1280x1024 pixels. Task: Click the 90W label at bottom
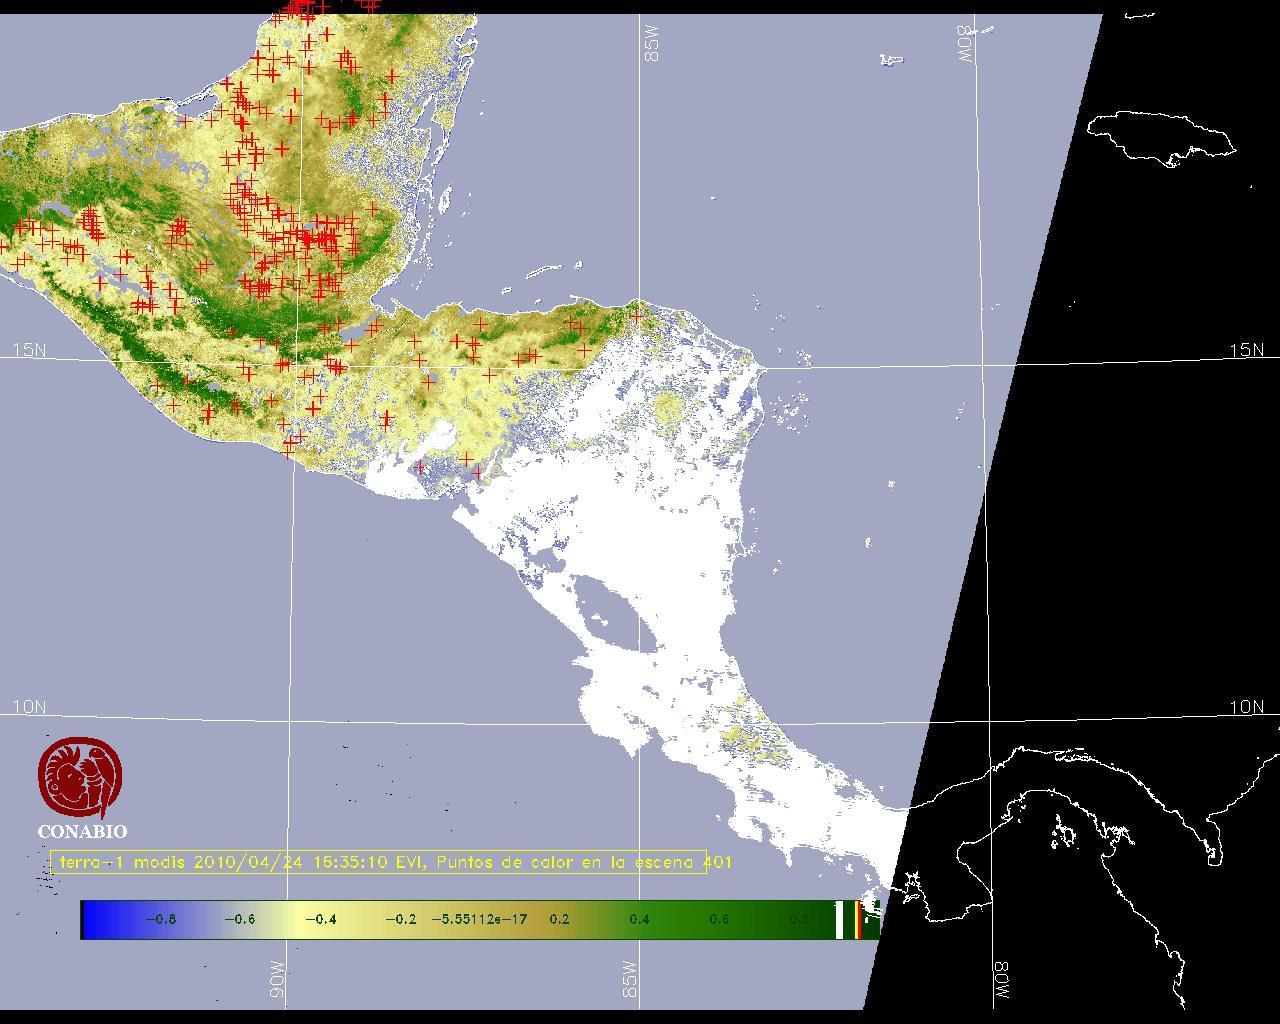coord(278,985)
